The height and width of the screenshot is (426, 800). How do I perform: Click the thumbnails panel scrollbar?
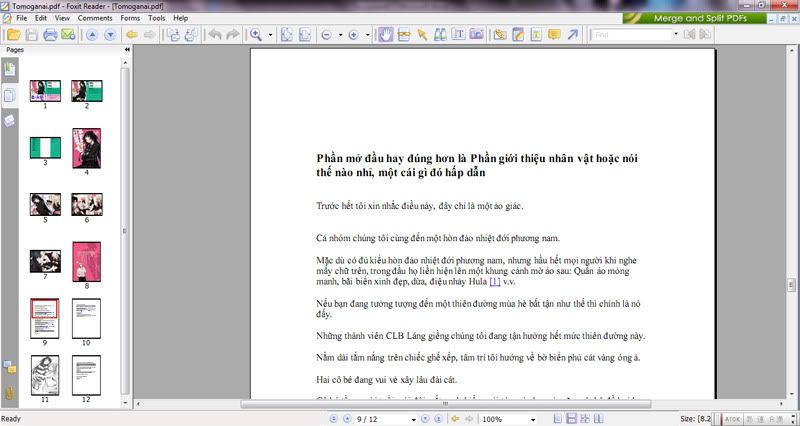tap(126, 231)
